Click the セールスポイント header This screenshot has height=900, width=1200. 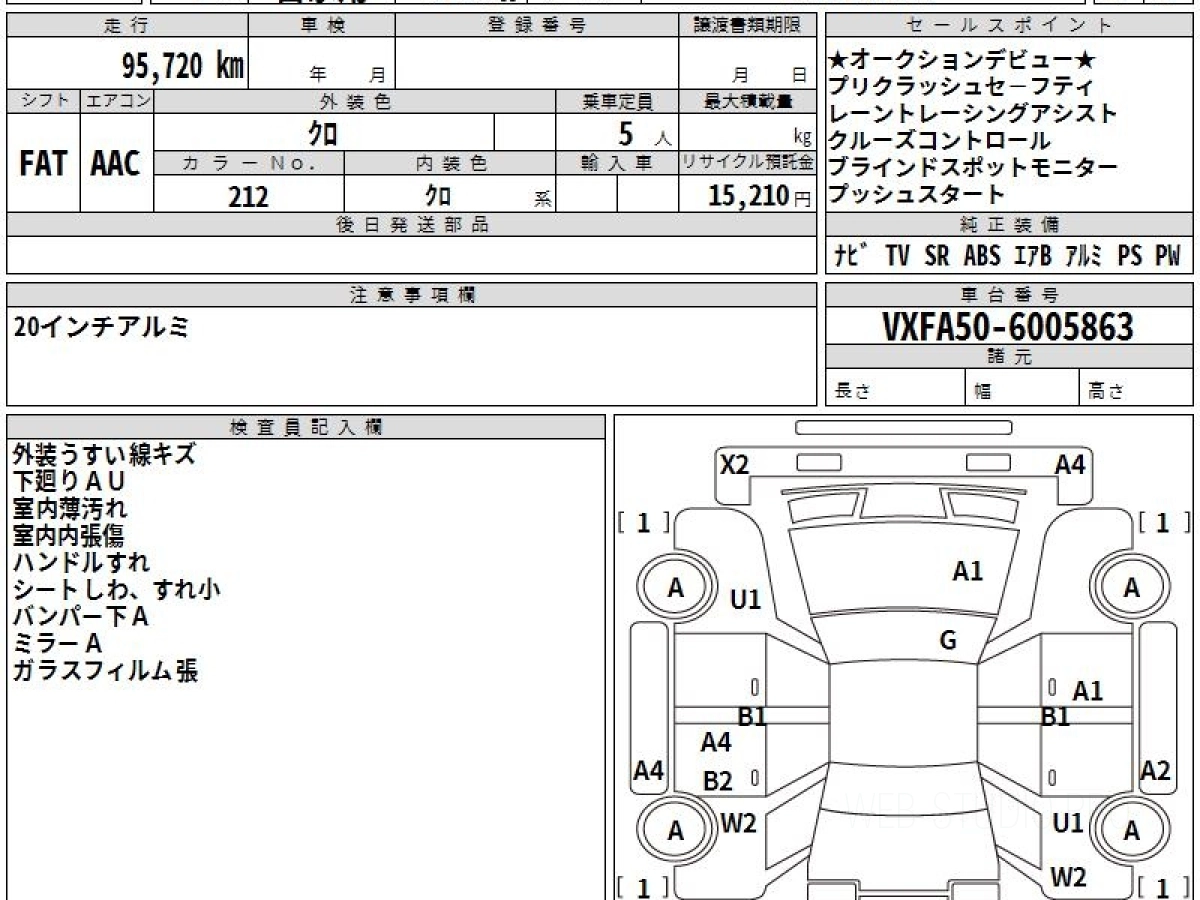[1010, 26]
